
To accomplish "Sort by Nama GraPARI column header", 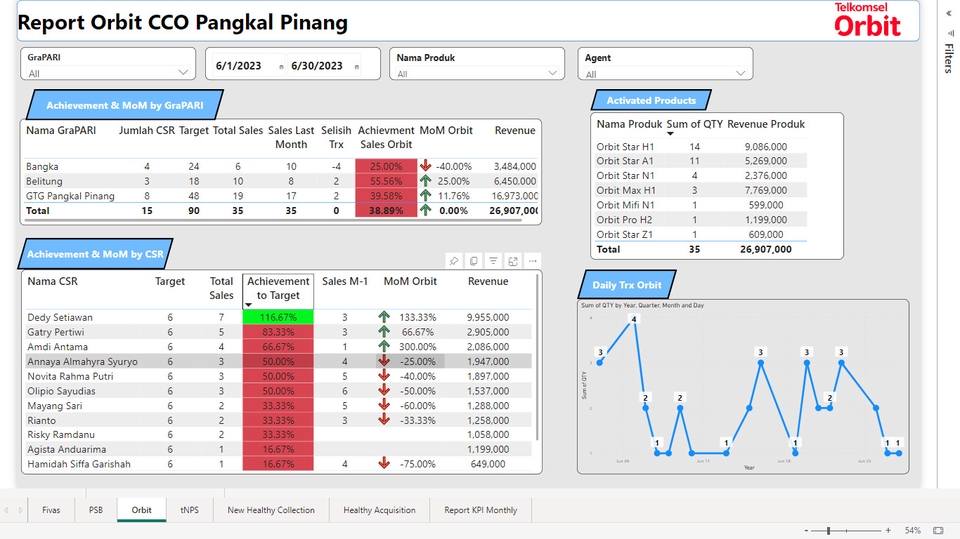I will [61, 130].
